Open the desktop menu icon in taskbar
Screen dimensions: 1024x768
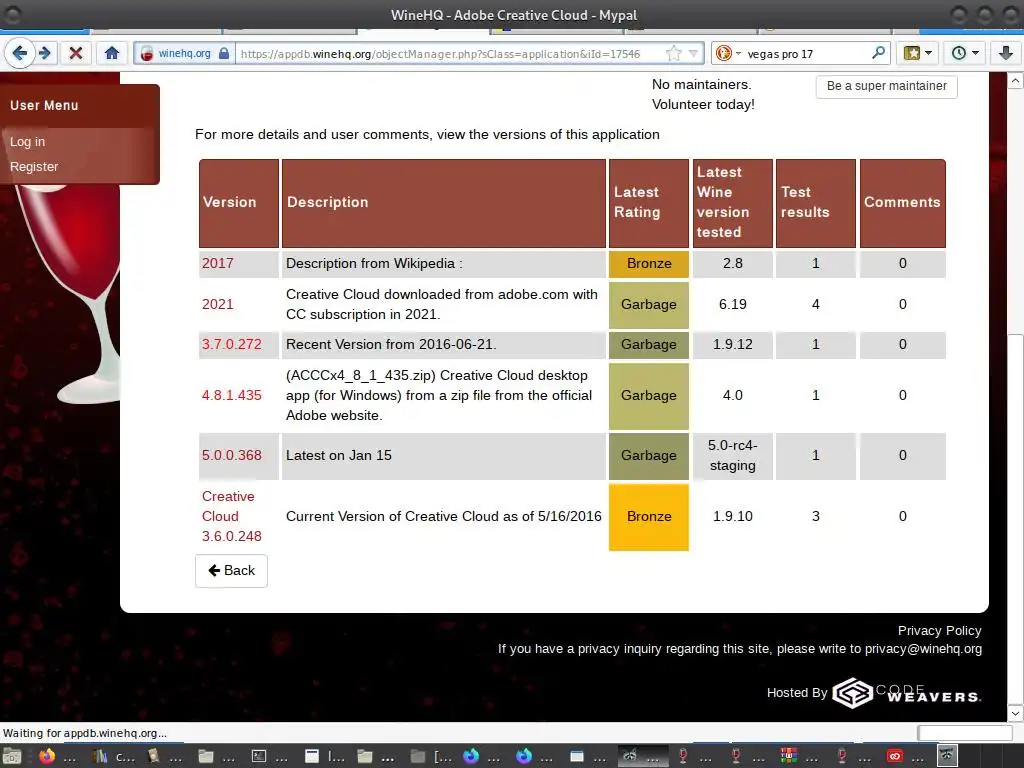tap(12, 756)
